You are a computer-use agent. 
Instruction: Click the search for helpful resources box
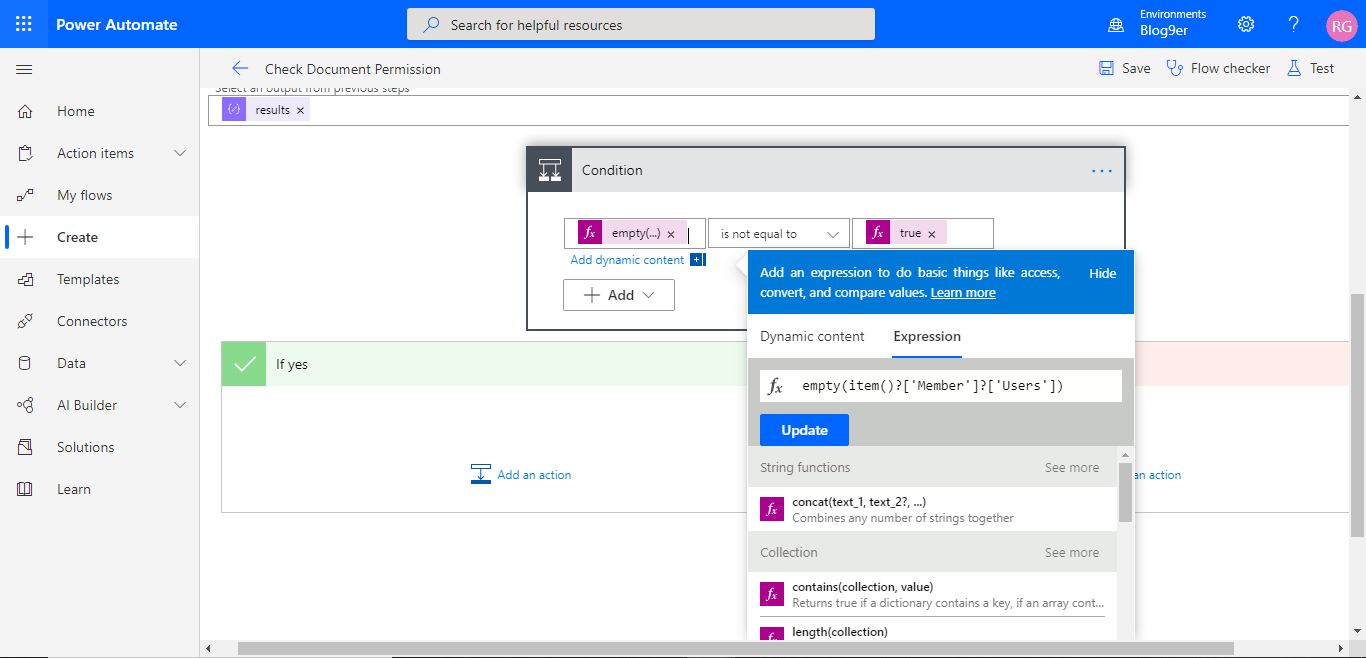[x=640, y=24]
